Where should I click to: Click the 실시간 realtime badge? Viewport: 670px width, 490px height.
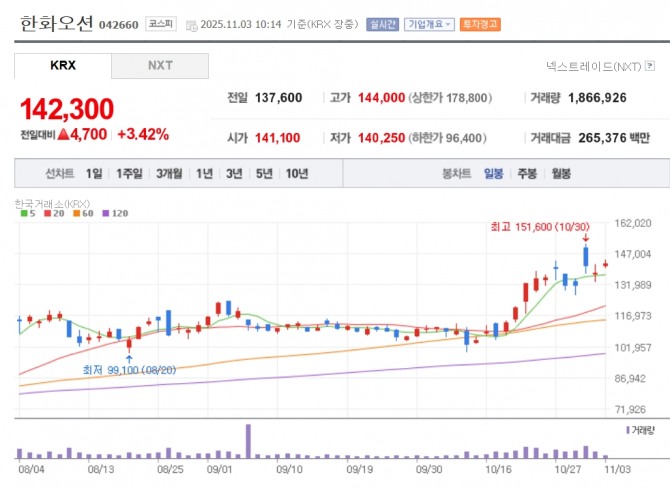pyautogui.click(x=382, y=24)
